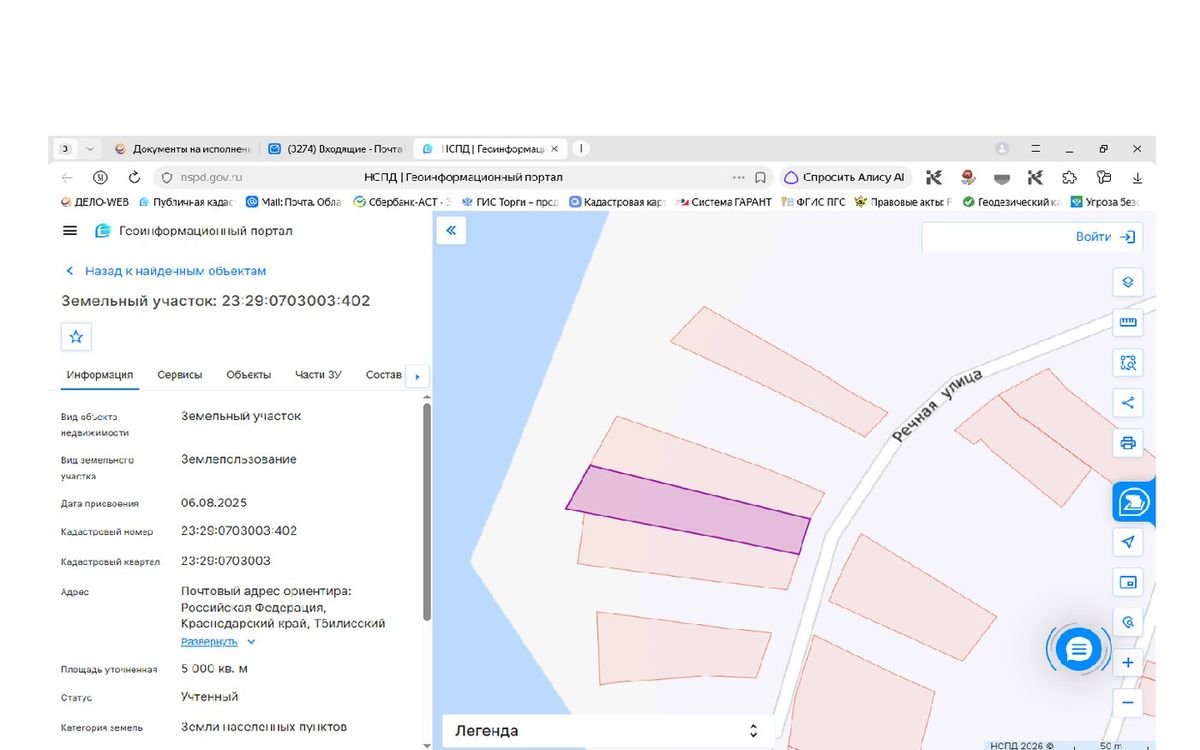This screenshot has width=1200, height=750.
Task: Click the Геоинформационный портал logo
Action: pos(194,231)
